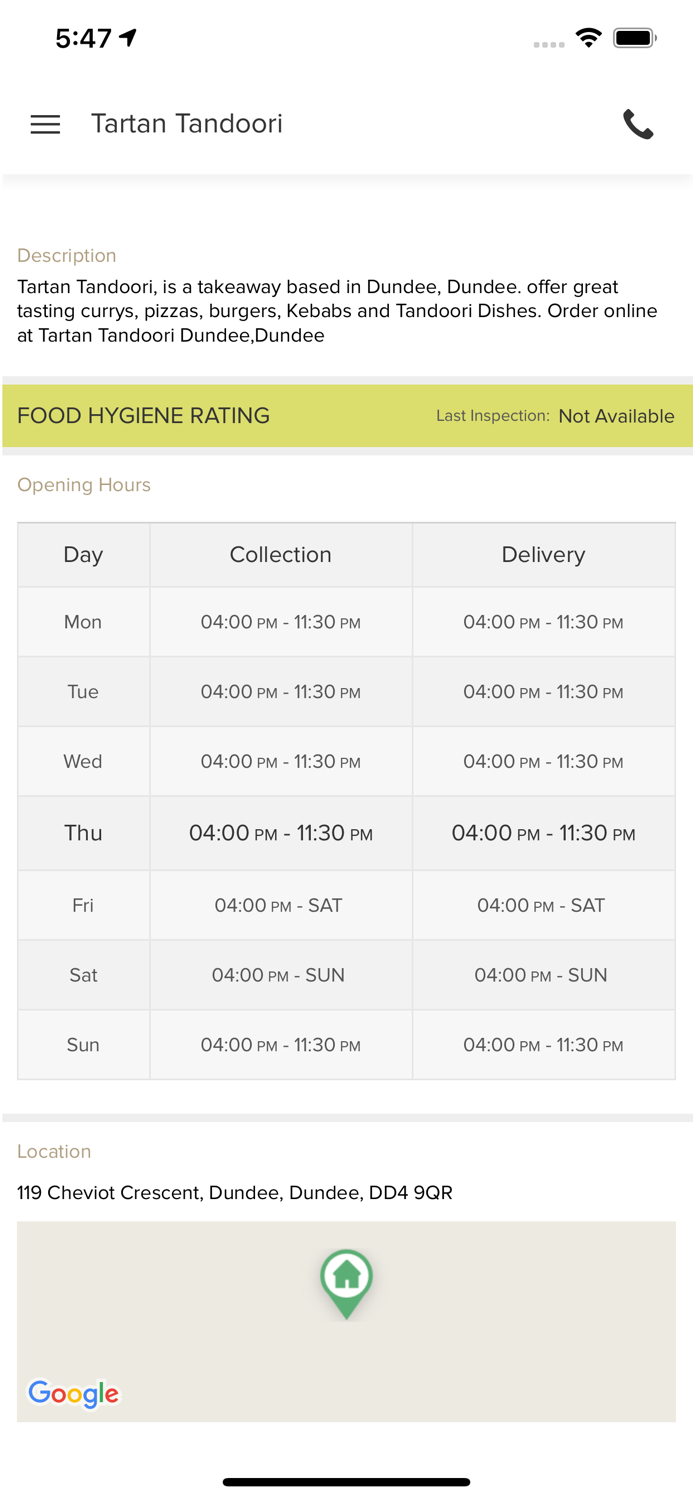Tap the Day column header
693x1500 pixels.
tap(83, 555)
